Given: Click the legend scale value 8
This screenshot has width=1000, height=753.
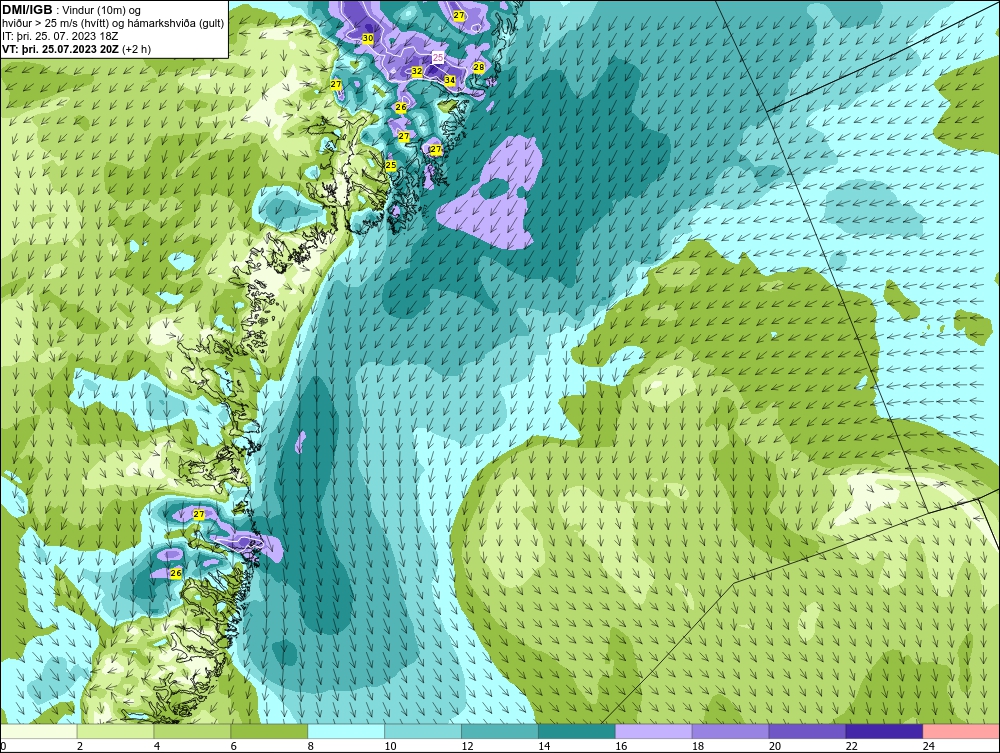Looking at the screenshot, I should pos(311,746).
